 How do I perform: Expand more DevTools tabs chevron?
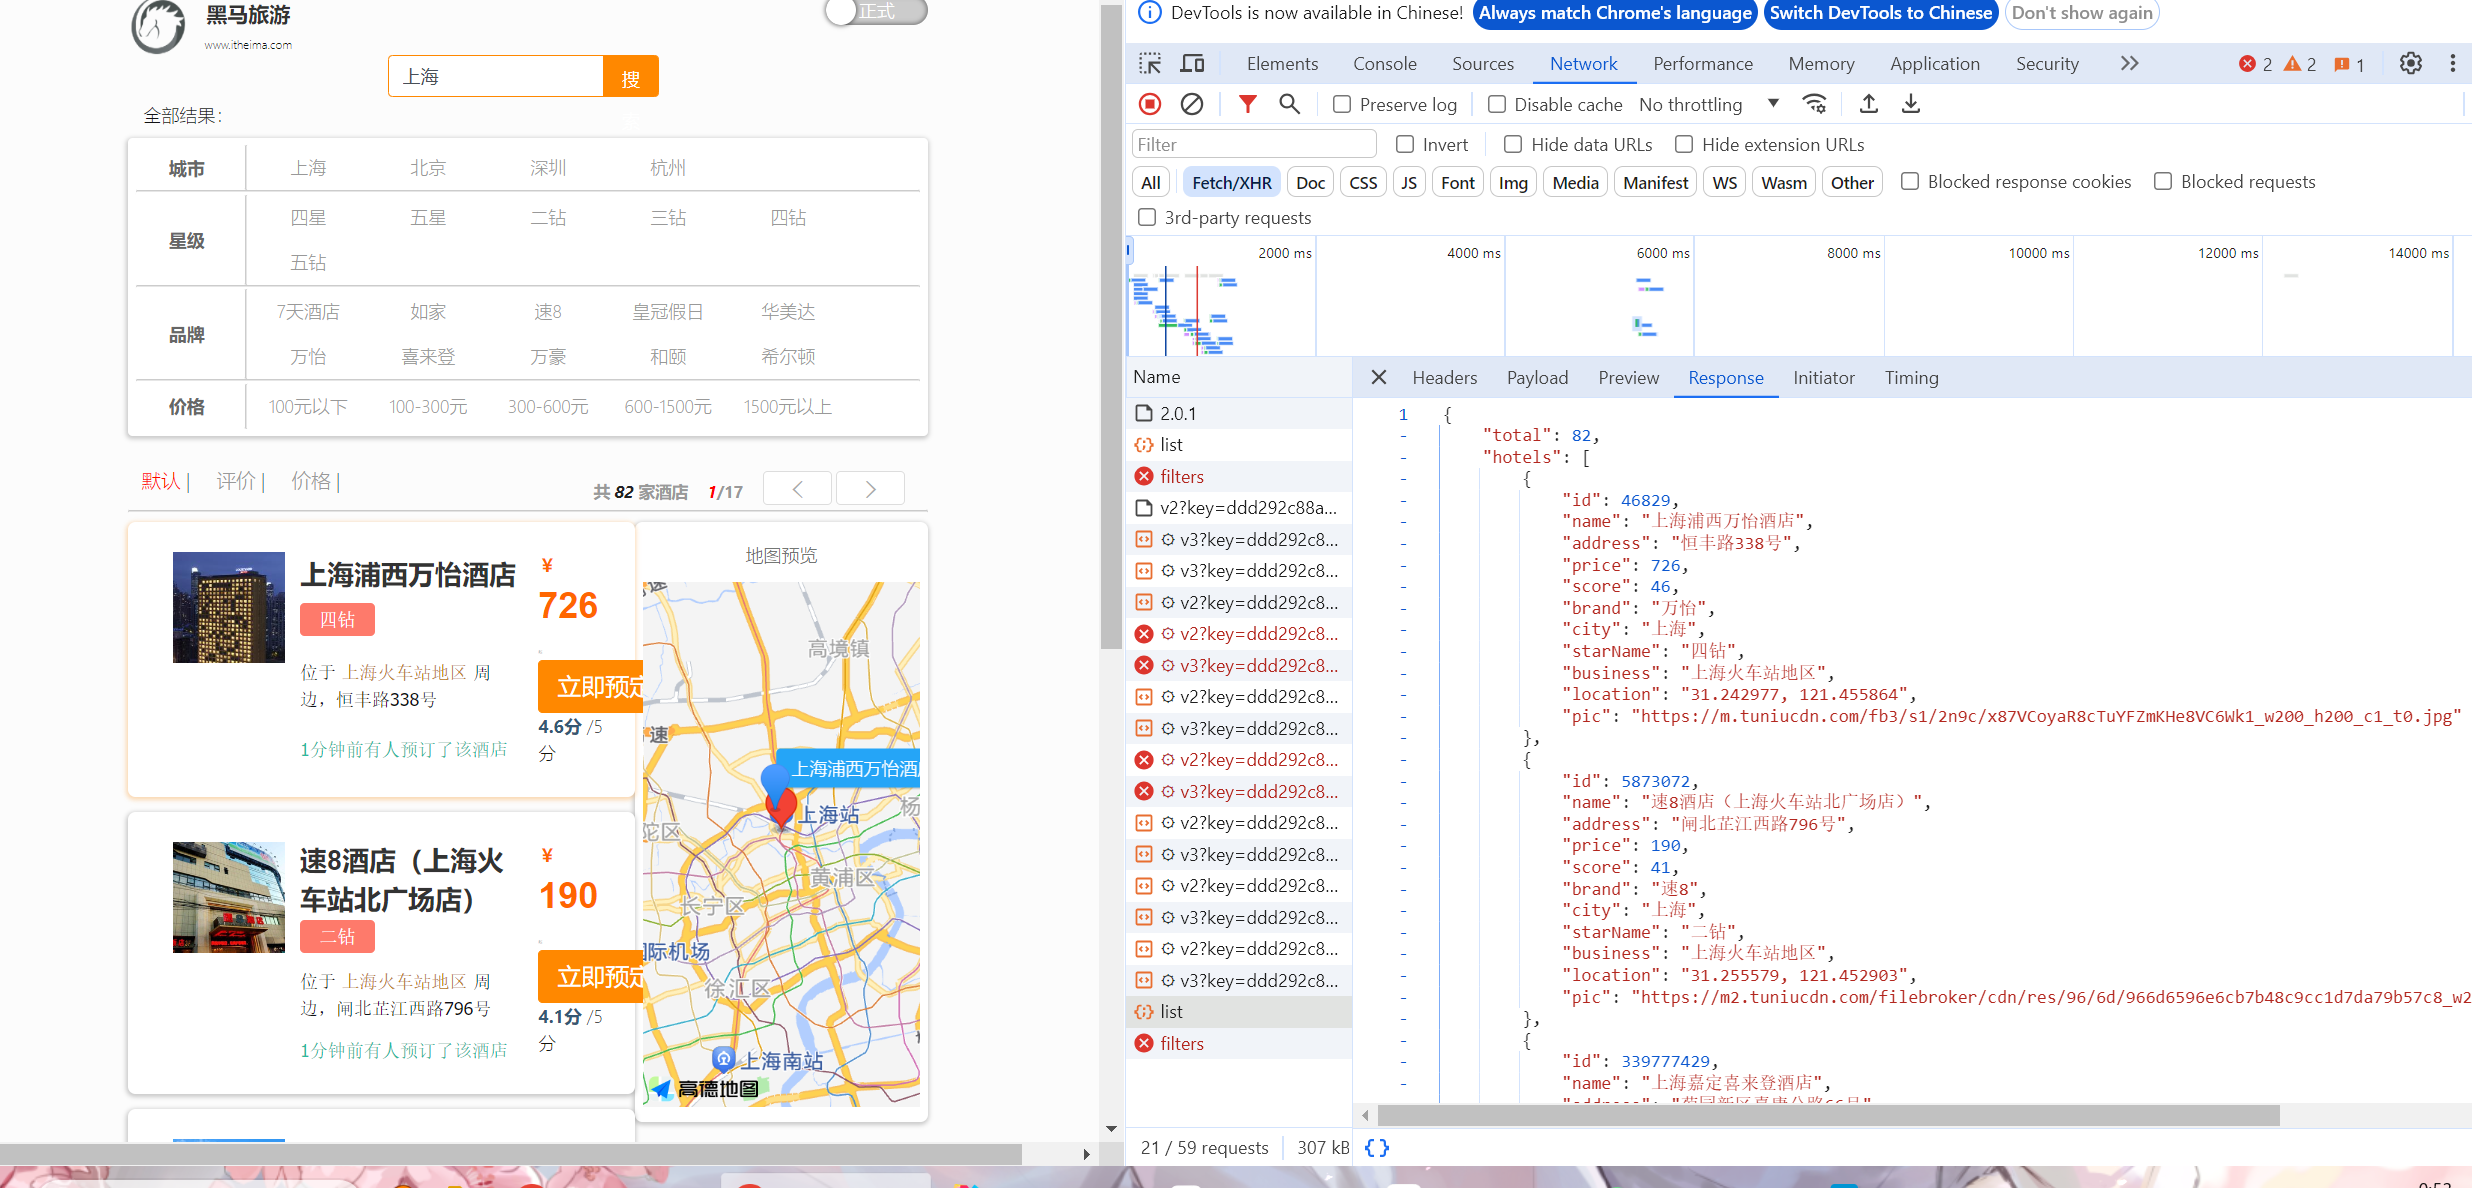(x=2129, y=64)
